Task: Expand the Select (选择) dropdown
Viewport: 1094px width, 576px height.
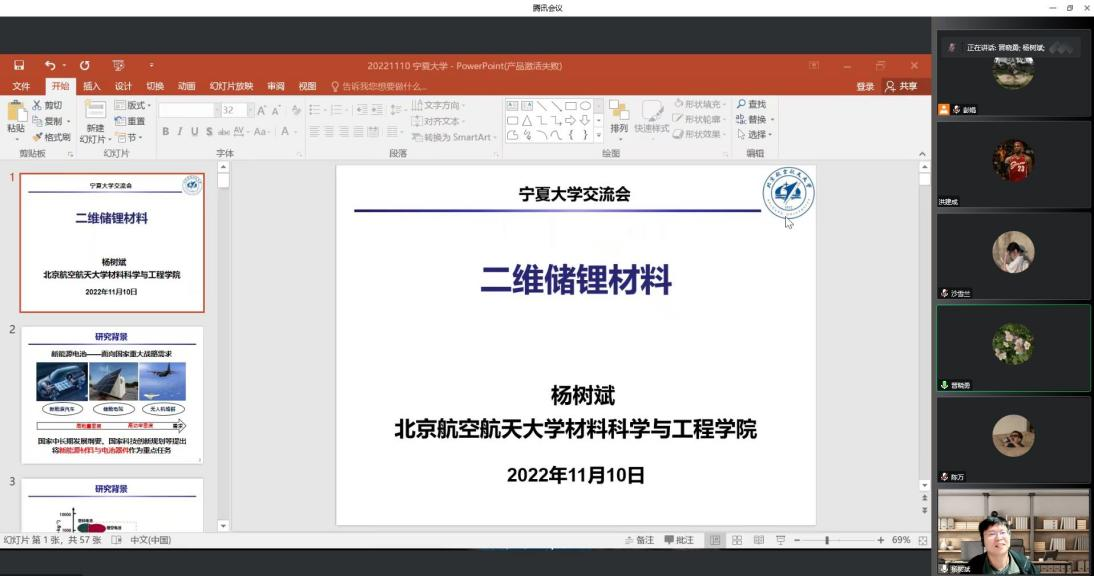Action: pos(756,135)
